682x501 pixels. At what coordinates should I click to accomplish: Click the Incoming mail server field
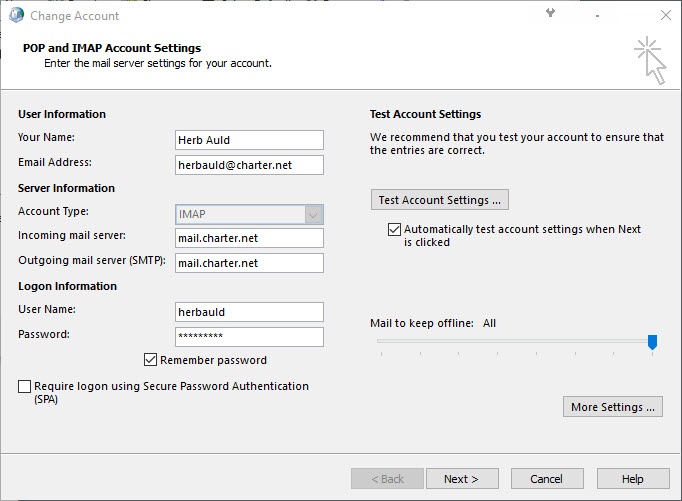point(249,238)
